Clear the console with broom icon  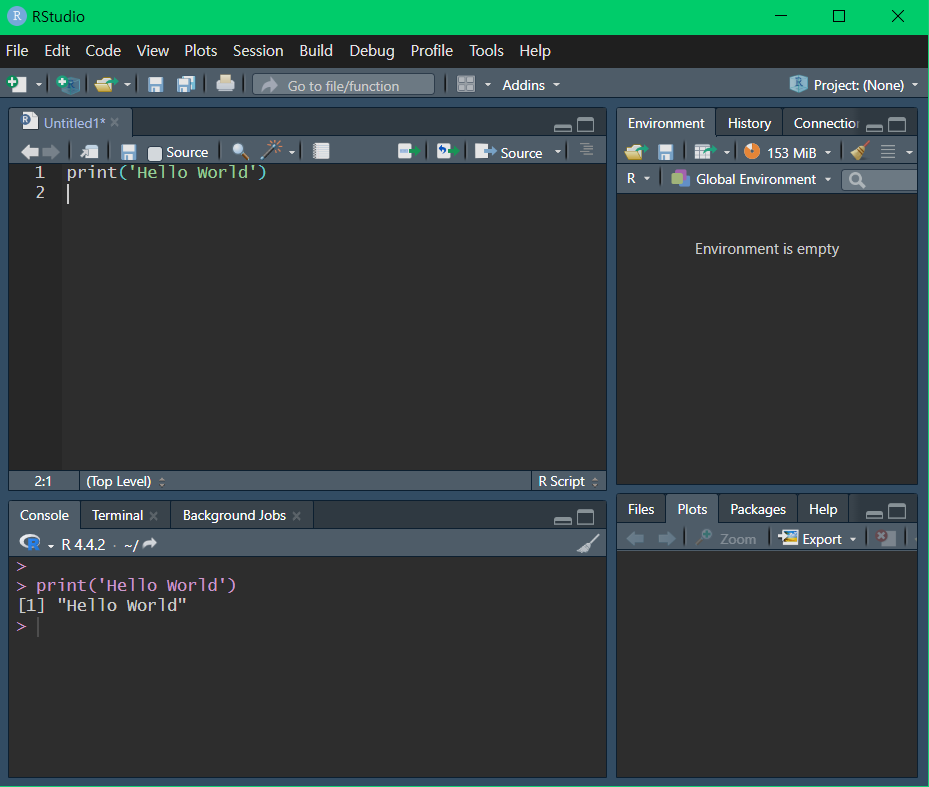(x=588, y=543)
